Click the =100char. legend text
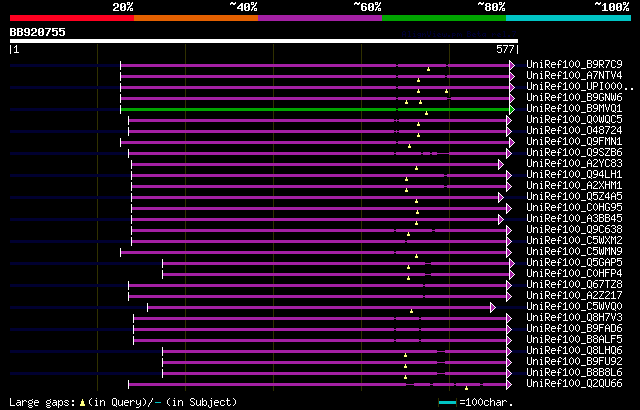Screen dimensions: 640x410 [x=486, y=403]
